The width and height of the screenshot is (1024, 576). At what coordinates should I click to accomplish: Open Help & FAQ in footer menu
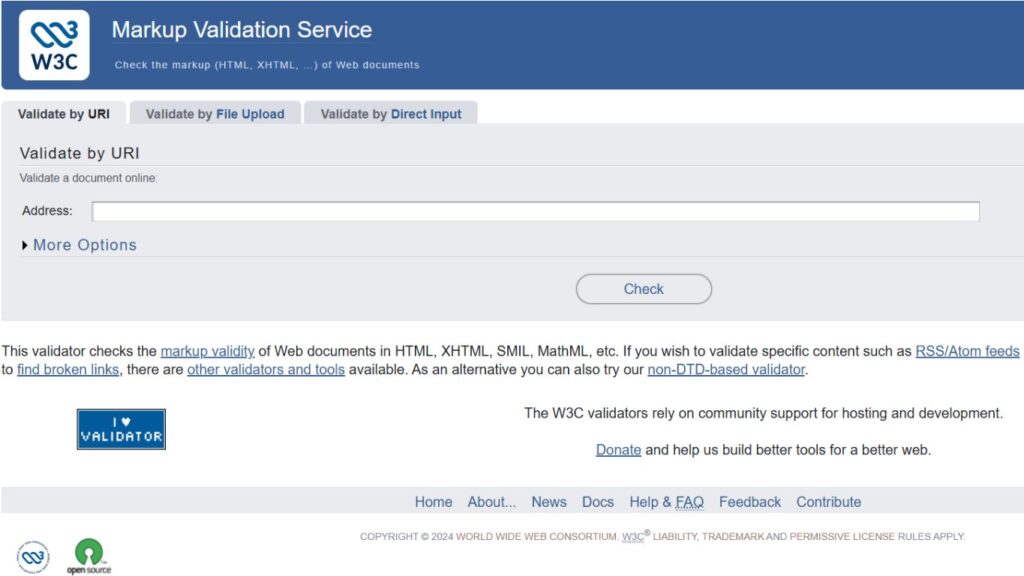(666, 502)
